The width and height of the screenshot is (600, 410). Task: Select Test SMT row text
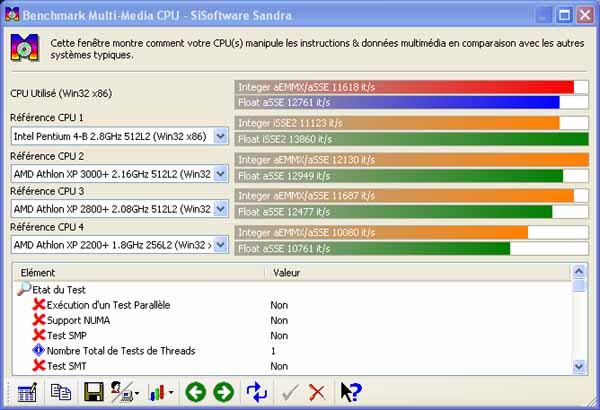tap(67, 366)
